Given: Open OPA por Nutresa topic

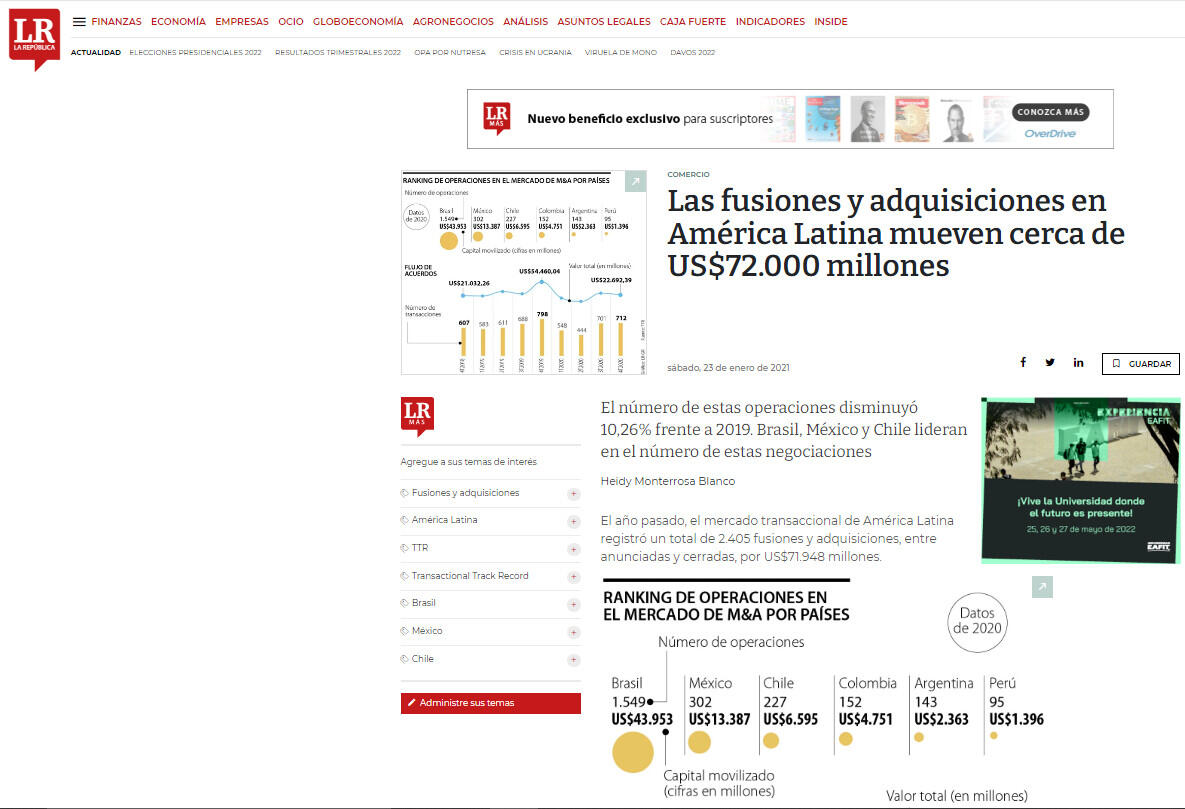Looking at the screenshot, I should (x=450, y=53).
